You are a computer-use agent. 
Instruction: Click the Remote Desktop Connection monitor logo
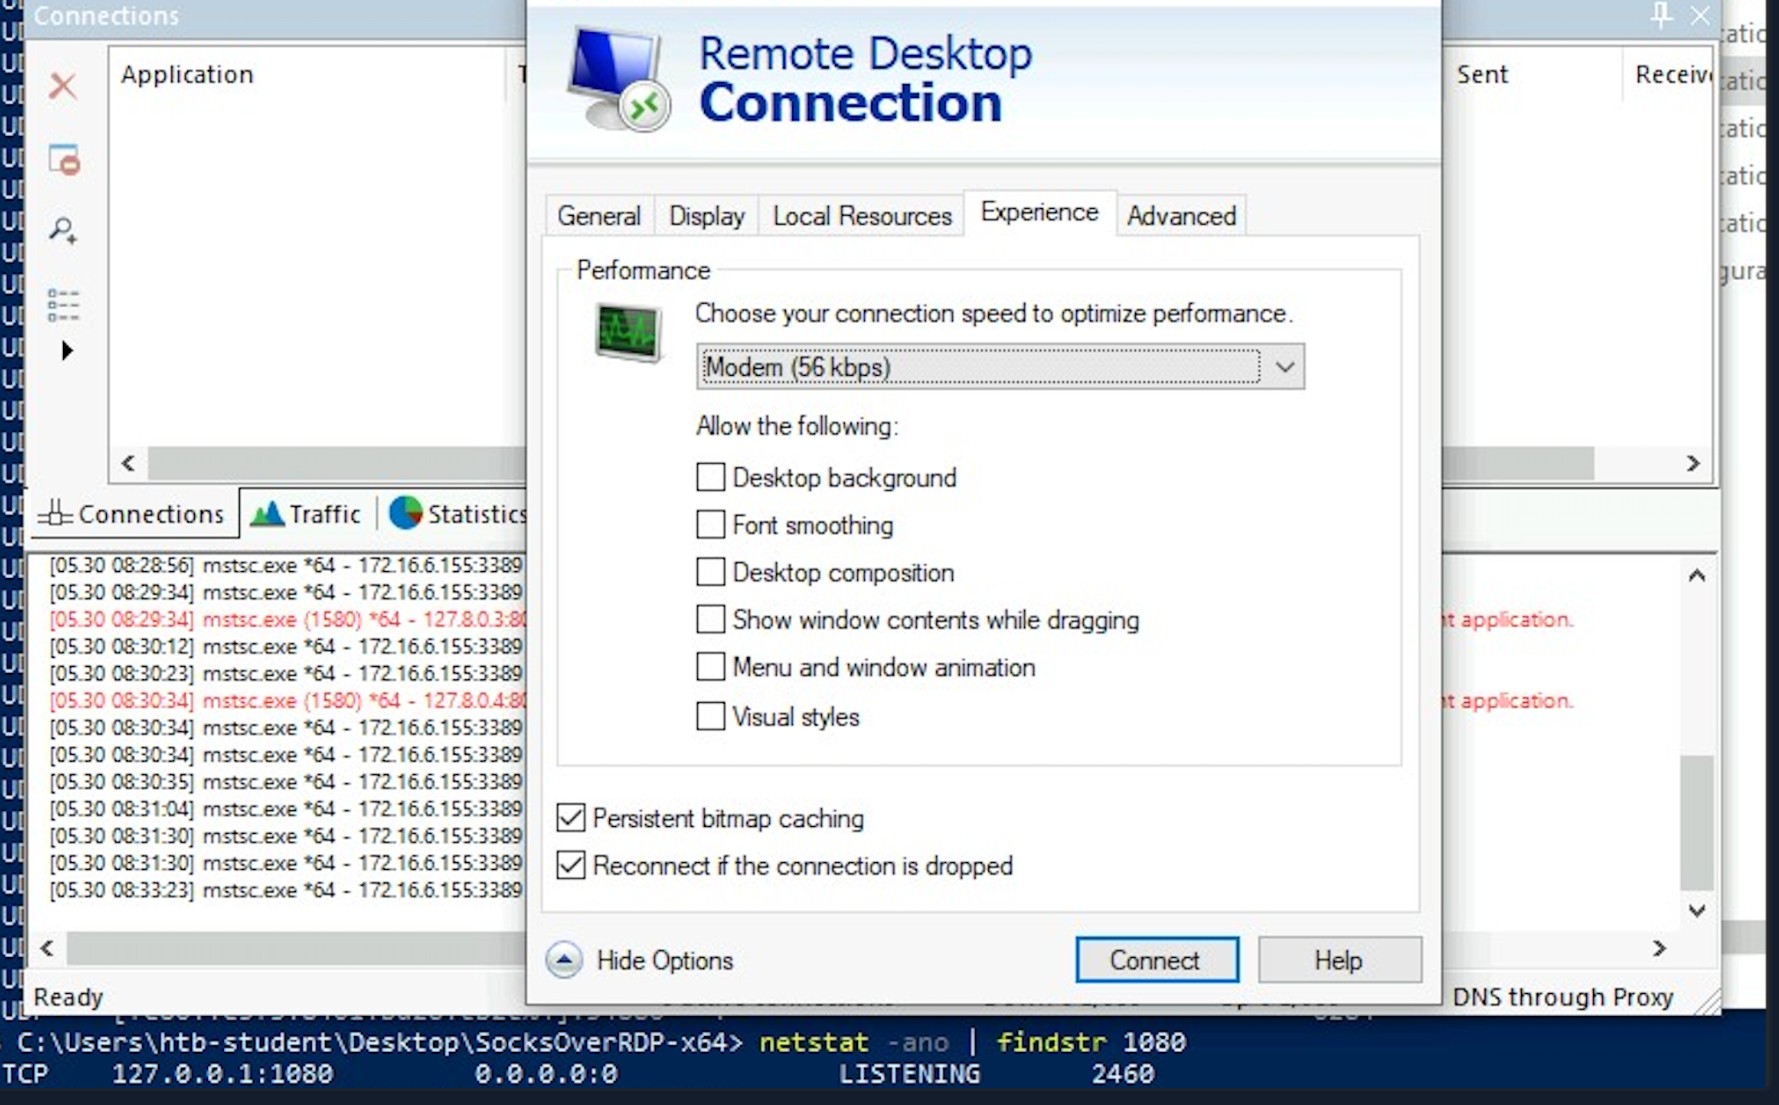[x=619, y=80]
